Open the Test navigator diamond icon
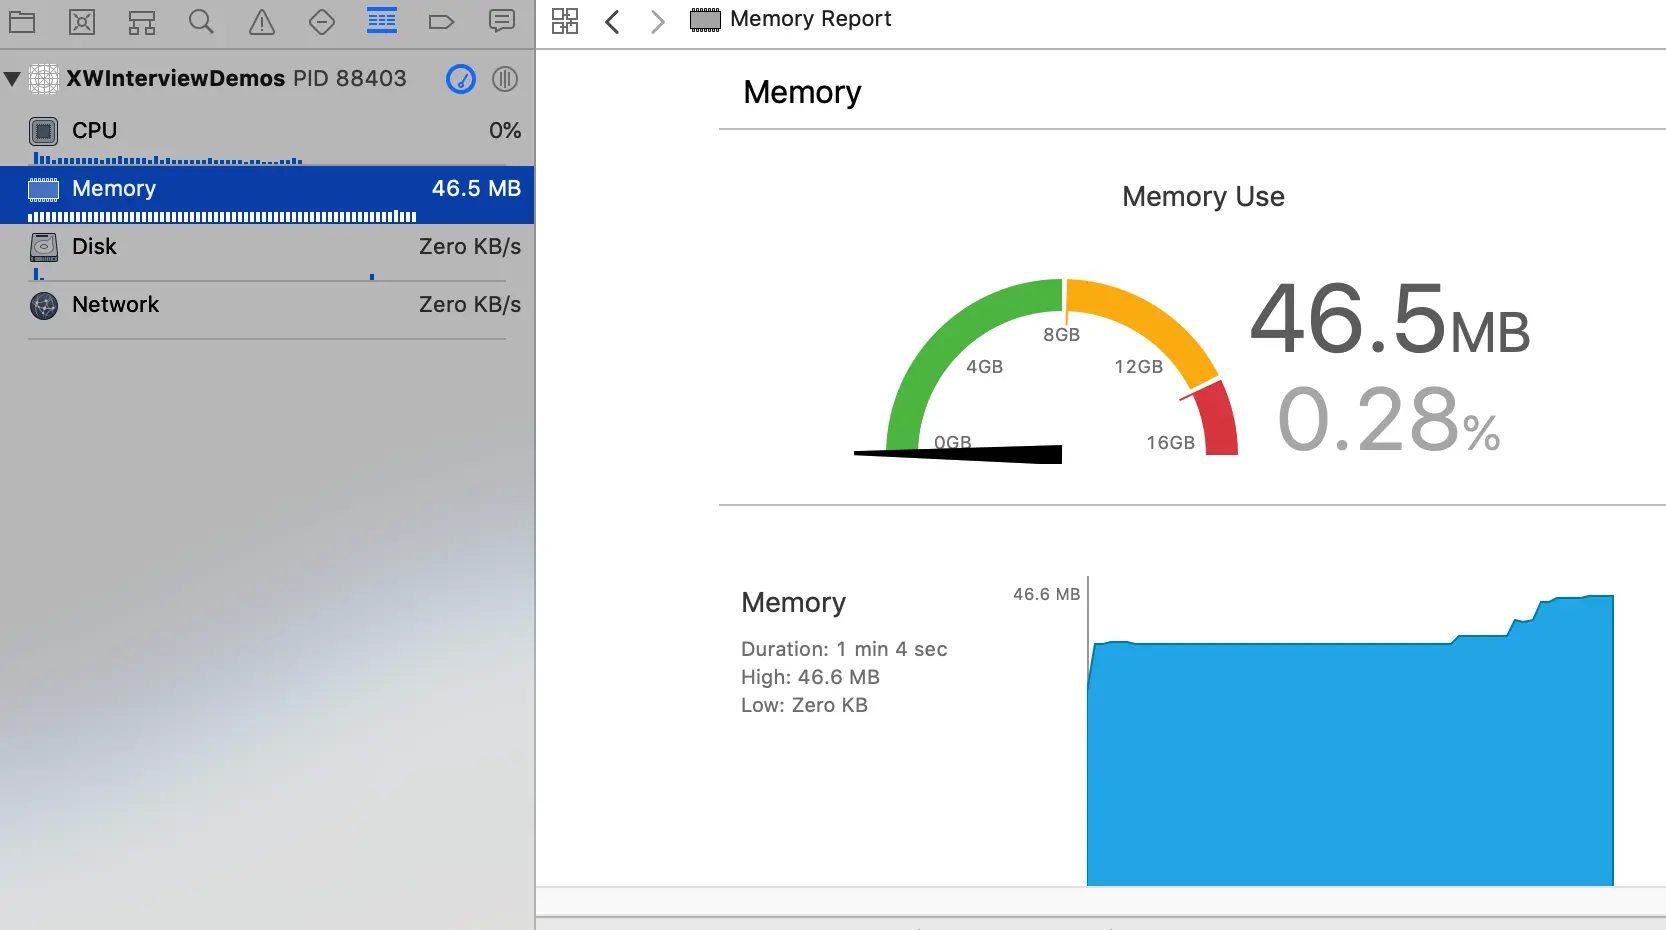 pos(322,21)
